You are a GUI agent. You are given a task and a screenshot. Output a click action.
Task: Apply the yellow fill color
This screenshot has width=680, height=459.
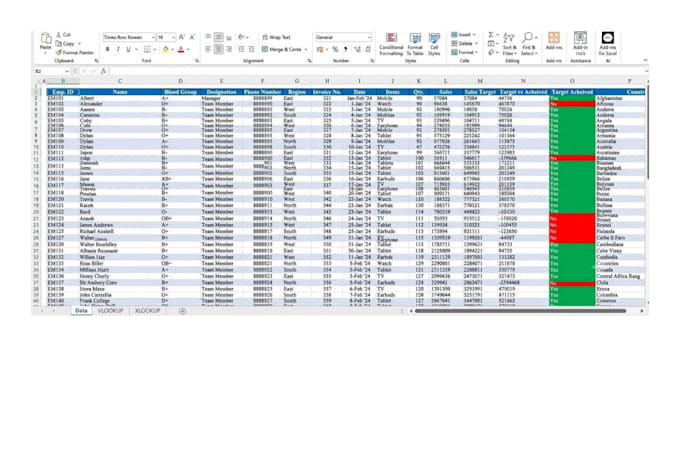click(165, 49)
